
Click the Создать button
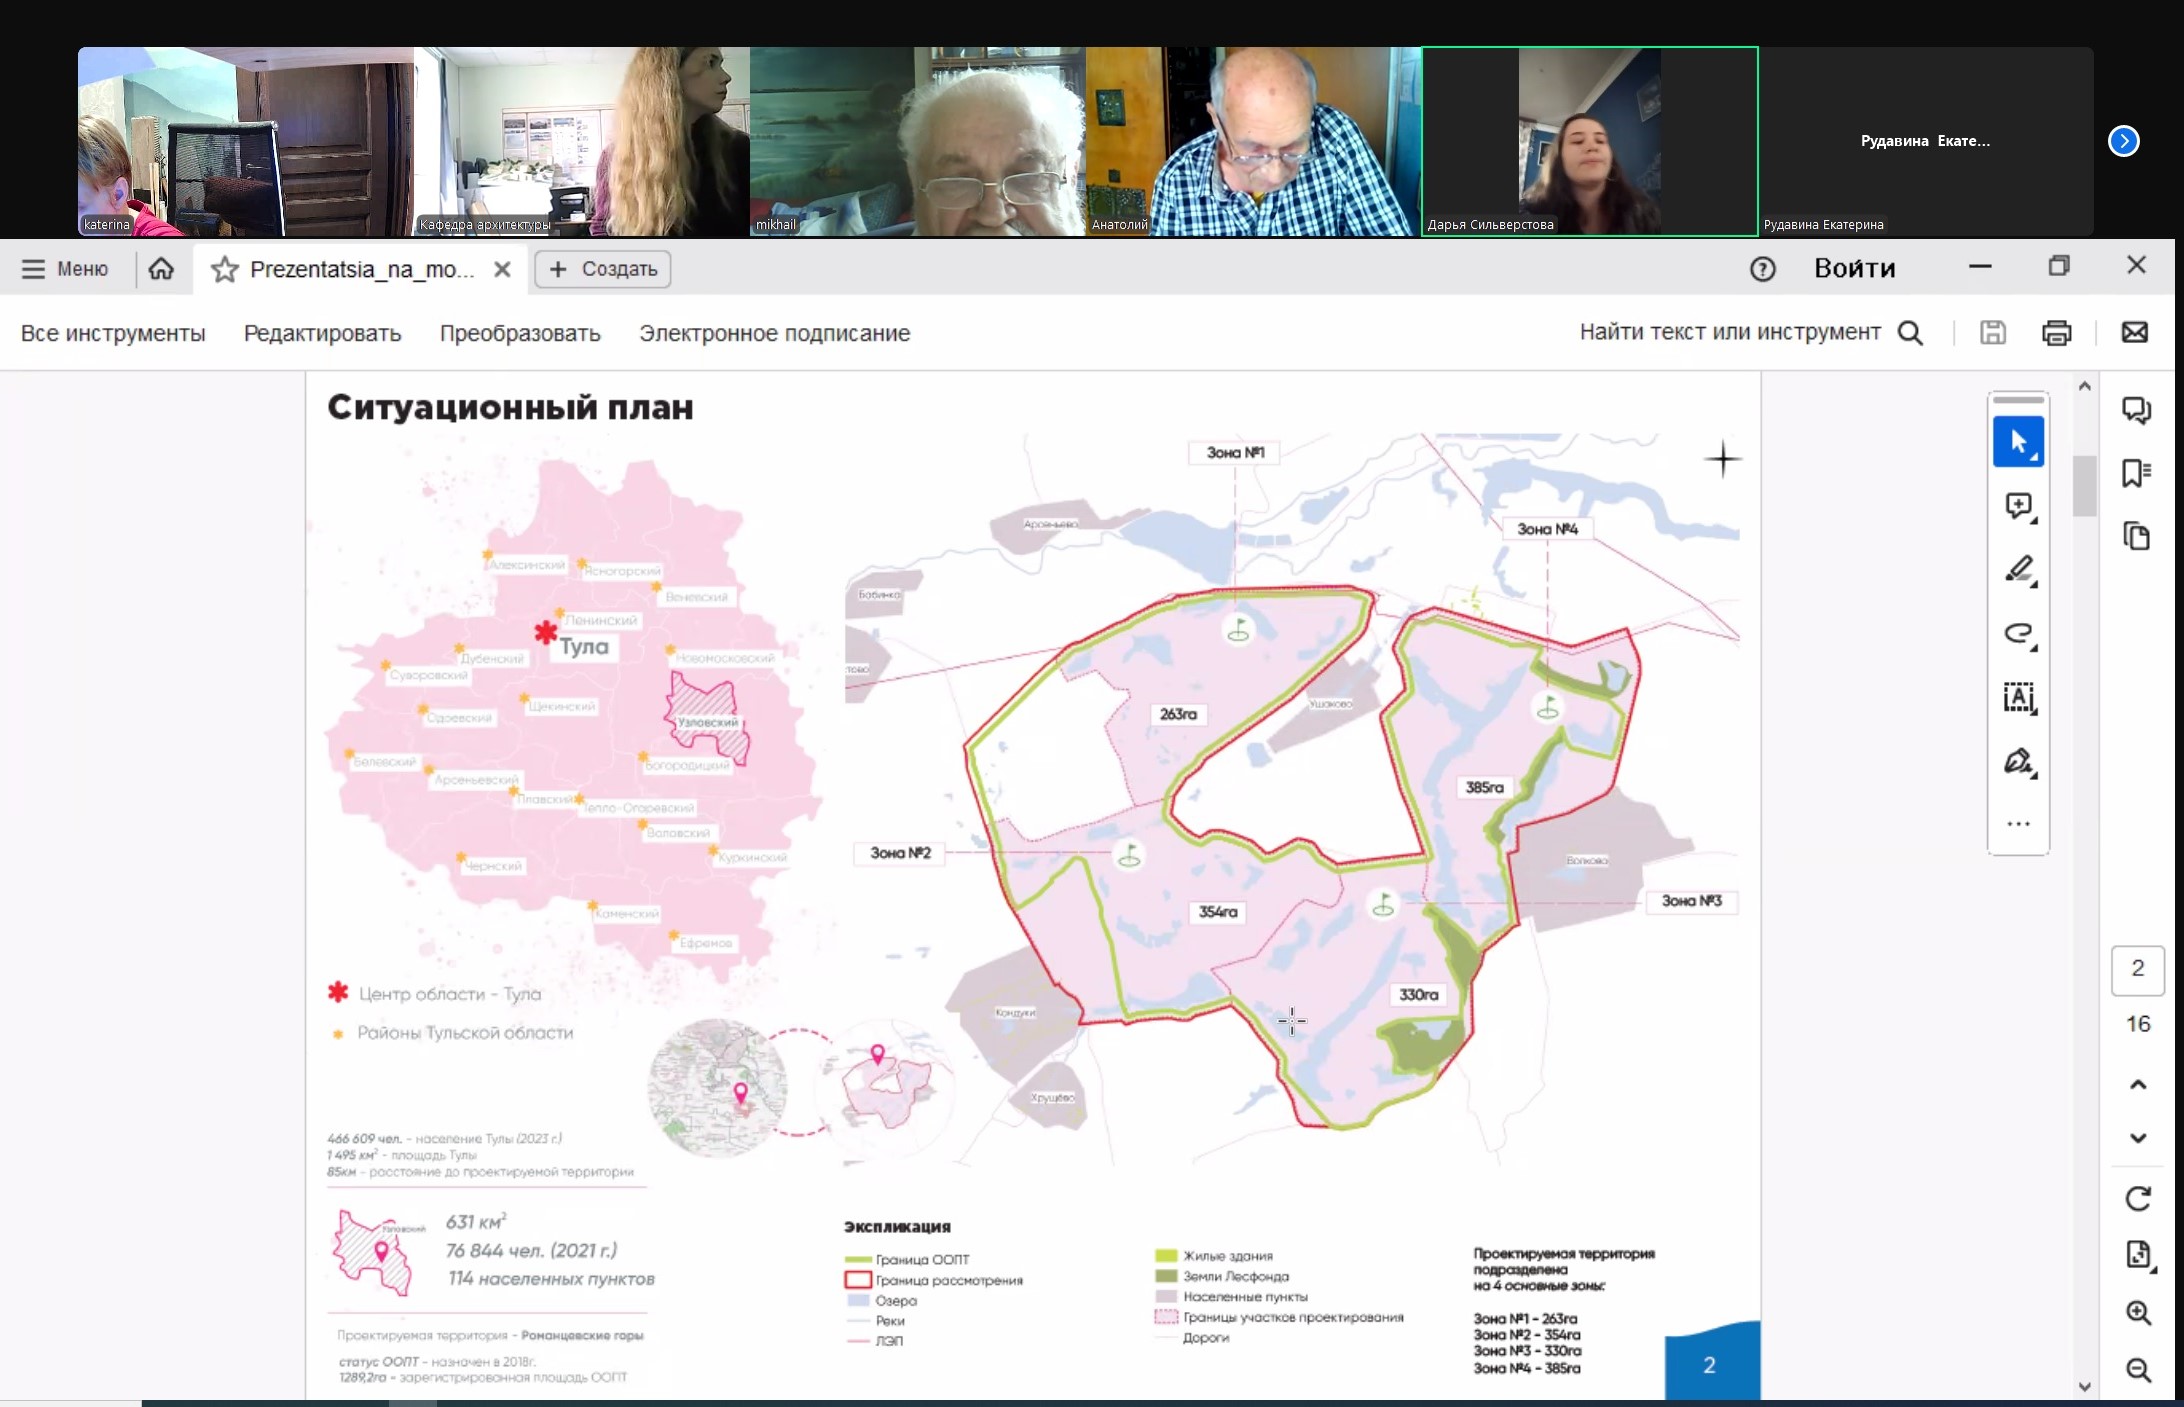point(603,269)
